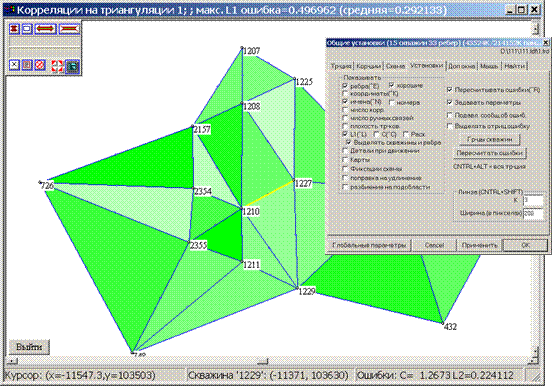Click the Пересчитать ошибки button

490,153
